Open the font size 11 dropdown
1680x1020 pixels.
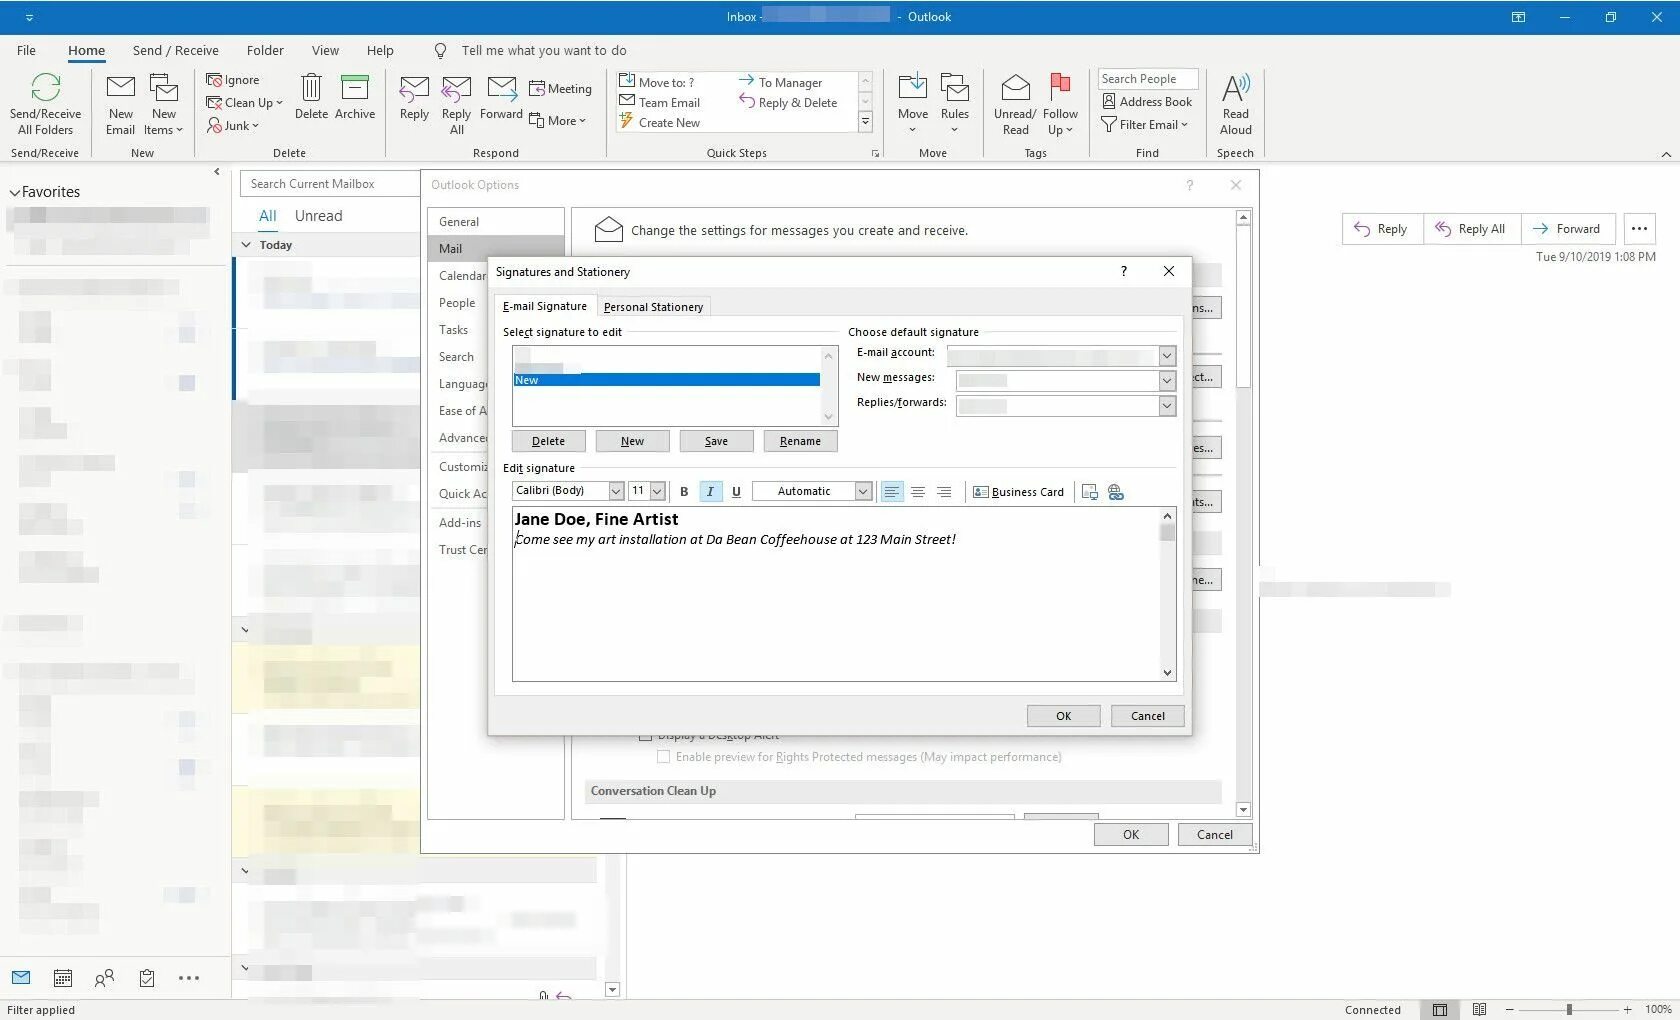pos(657,491)
